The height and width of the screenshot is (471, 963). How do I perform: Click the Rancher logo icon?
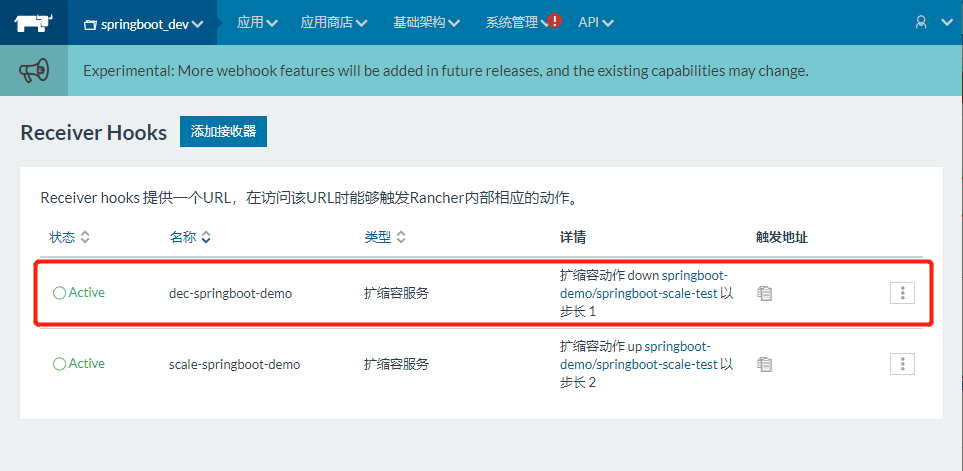click(34, 21)
